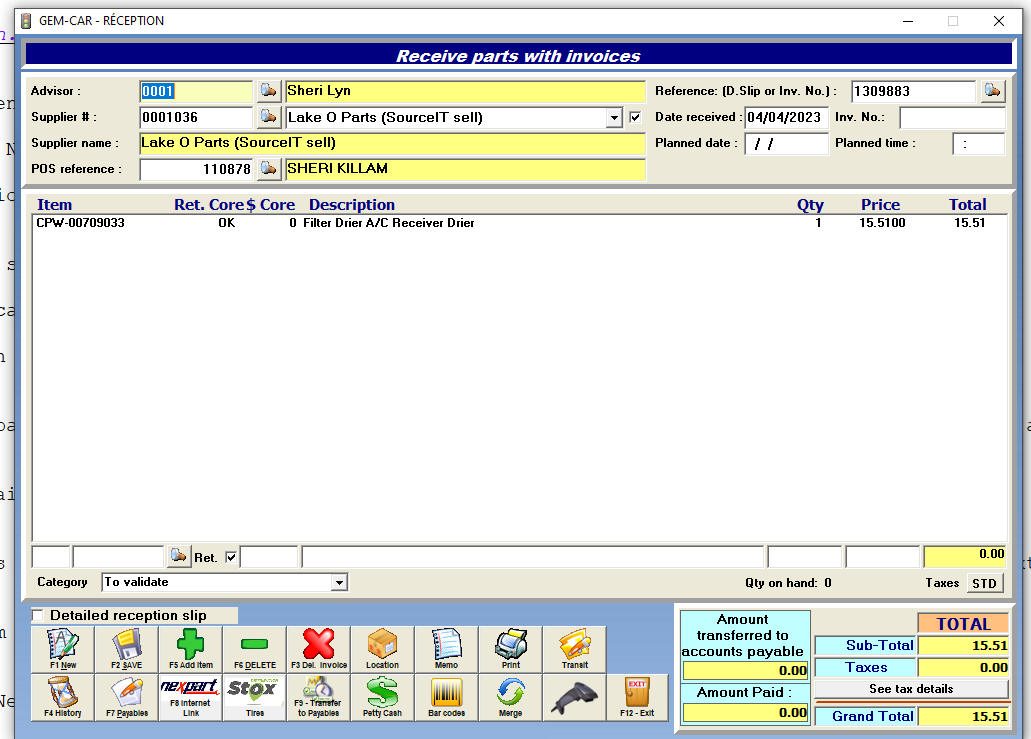
Task: Save the reception with F2 SAVE
Action: pos(126,649)
